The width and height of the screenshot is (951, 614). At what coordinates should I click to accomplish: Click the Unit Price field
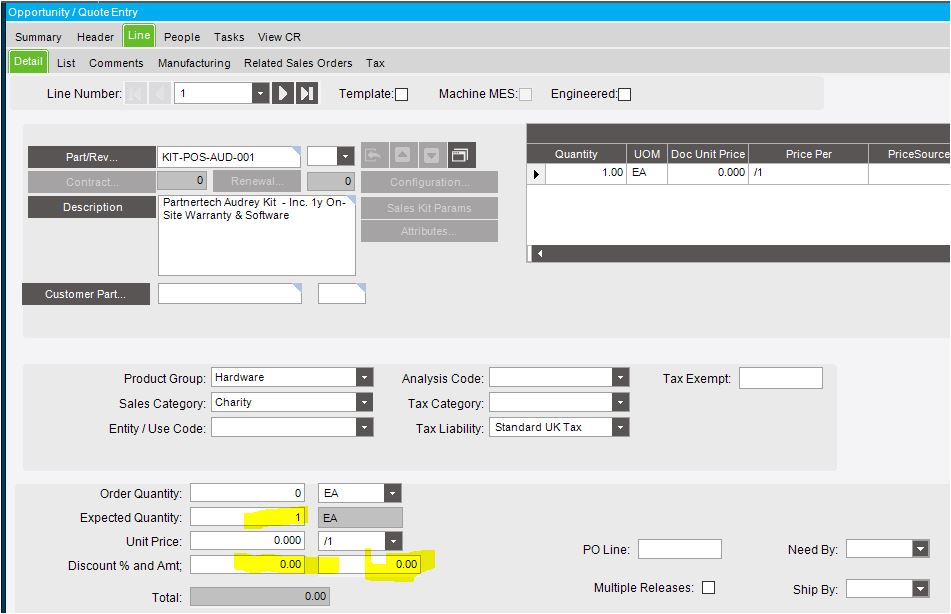click(247, 541)
